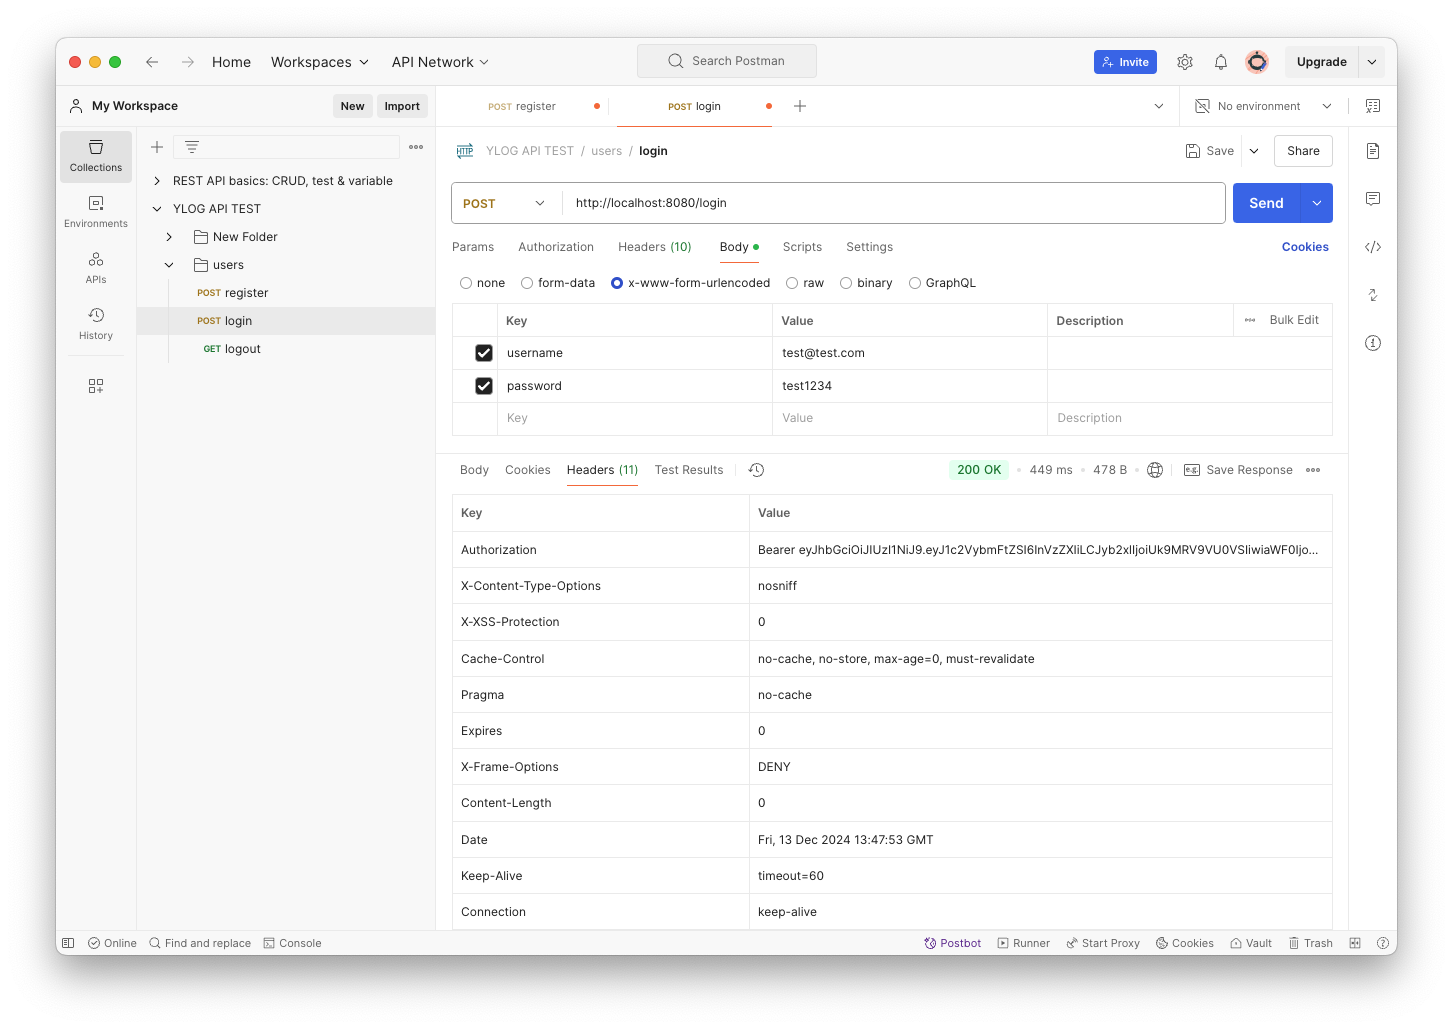
Task: Open the Environments sidebar panel
Action: [x=96, y=212]
